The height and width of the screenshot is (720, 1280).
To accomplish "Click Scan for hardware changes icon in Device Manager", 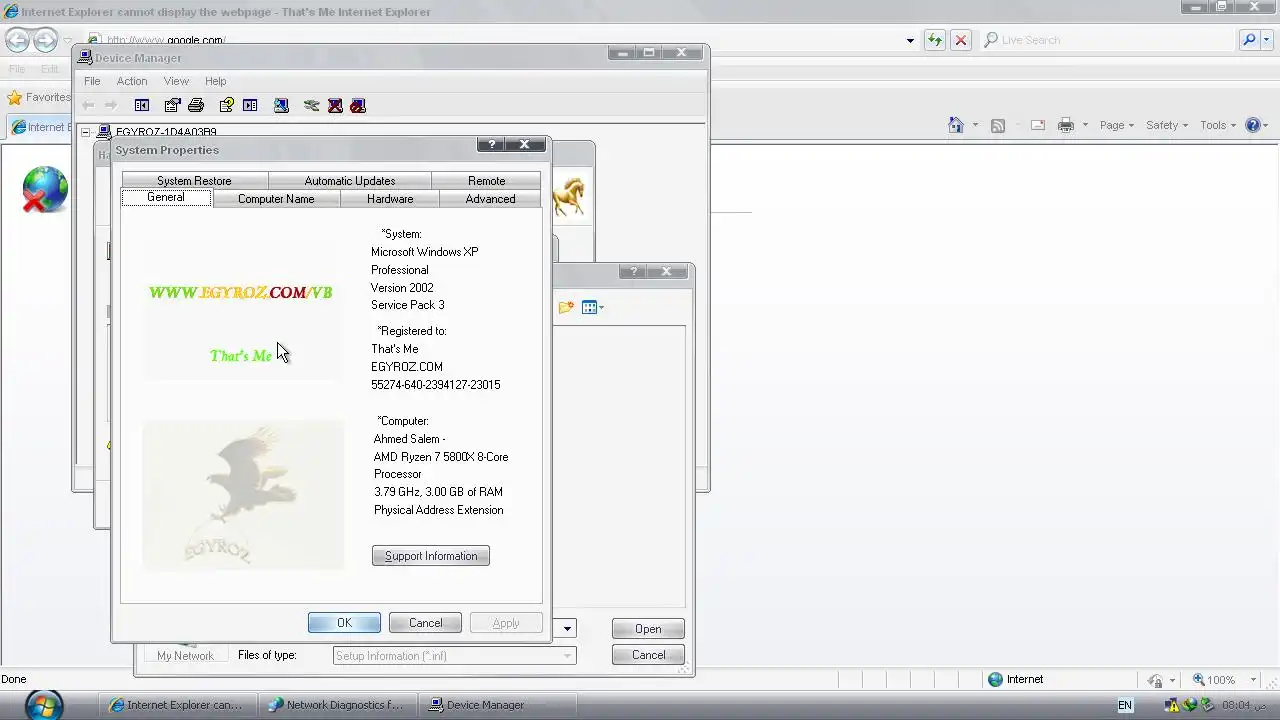I will pyautogui.click(x=281, y=105).
